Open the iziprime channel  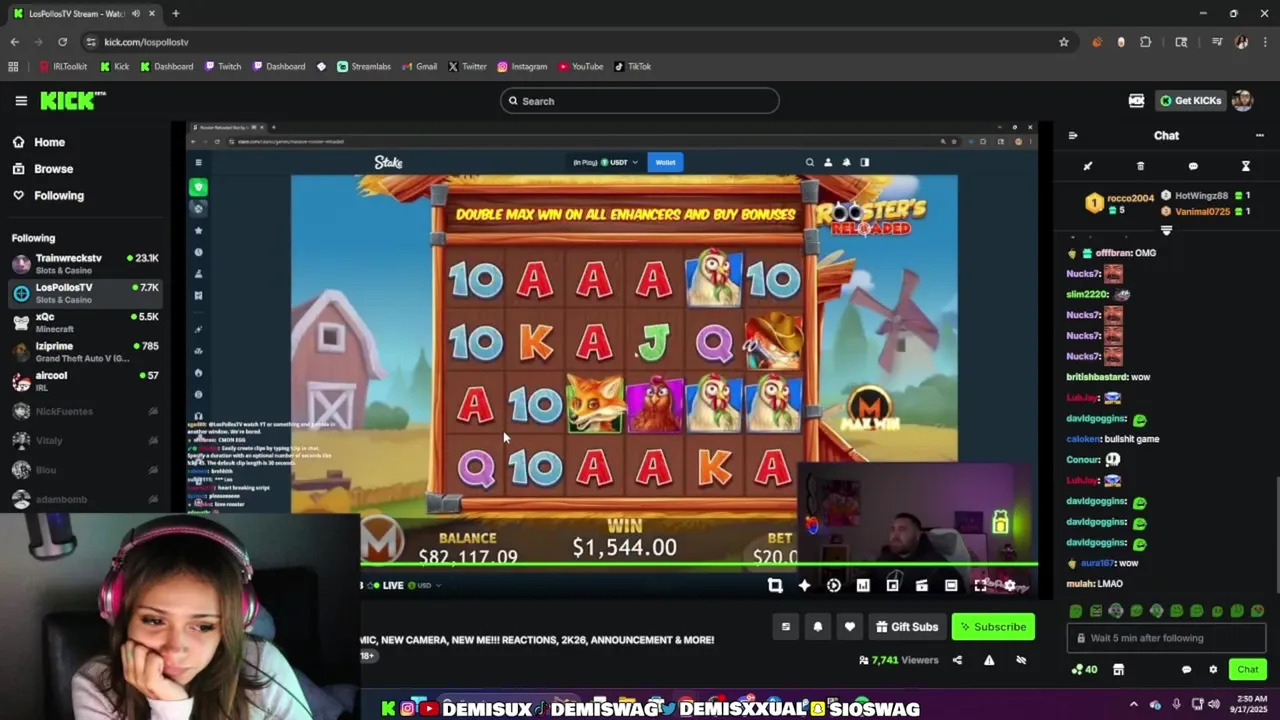click(86, 351)
